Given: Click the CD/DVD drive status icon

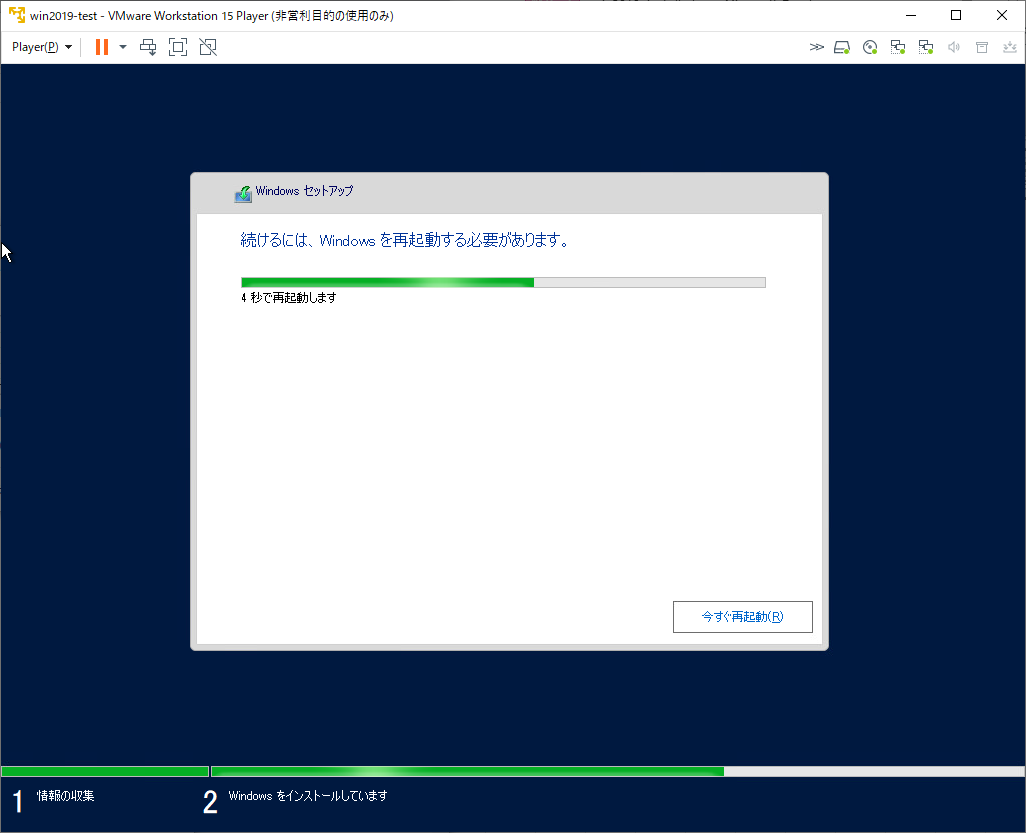Looking at the screenshot, I should 869,47.
